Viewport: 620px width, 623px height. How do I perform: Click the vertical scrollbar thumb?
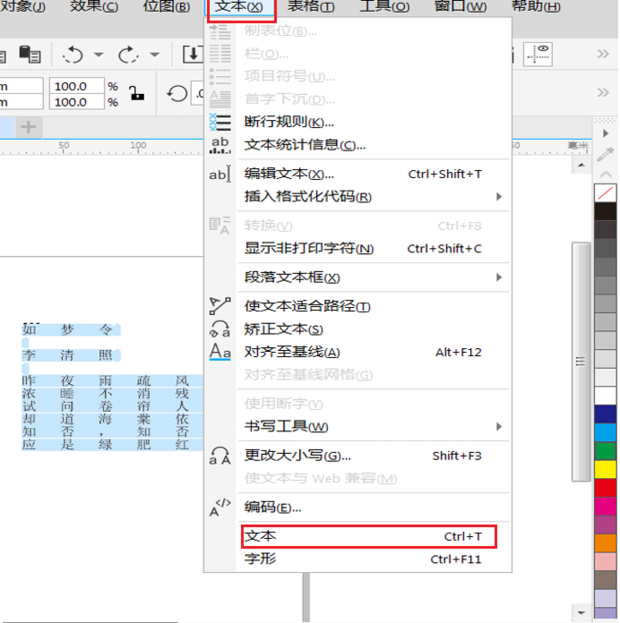[581, 362]
